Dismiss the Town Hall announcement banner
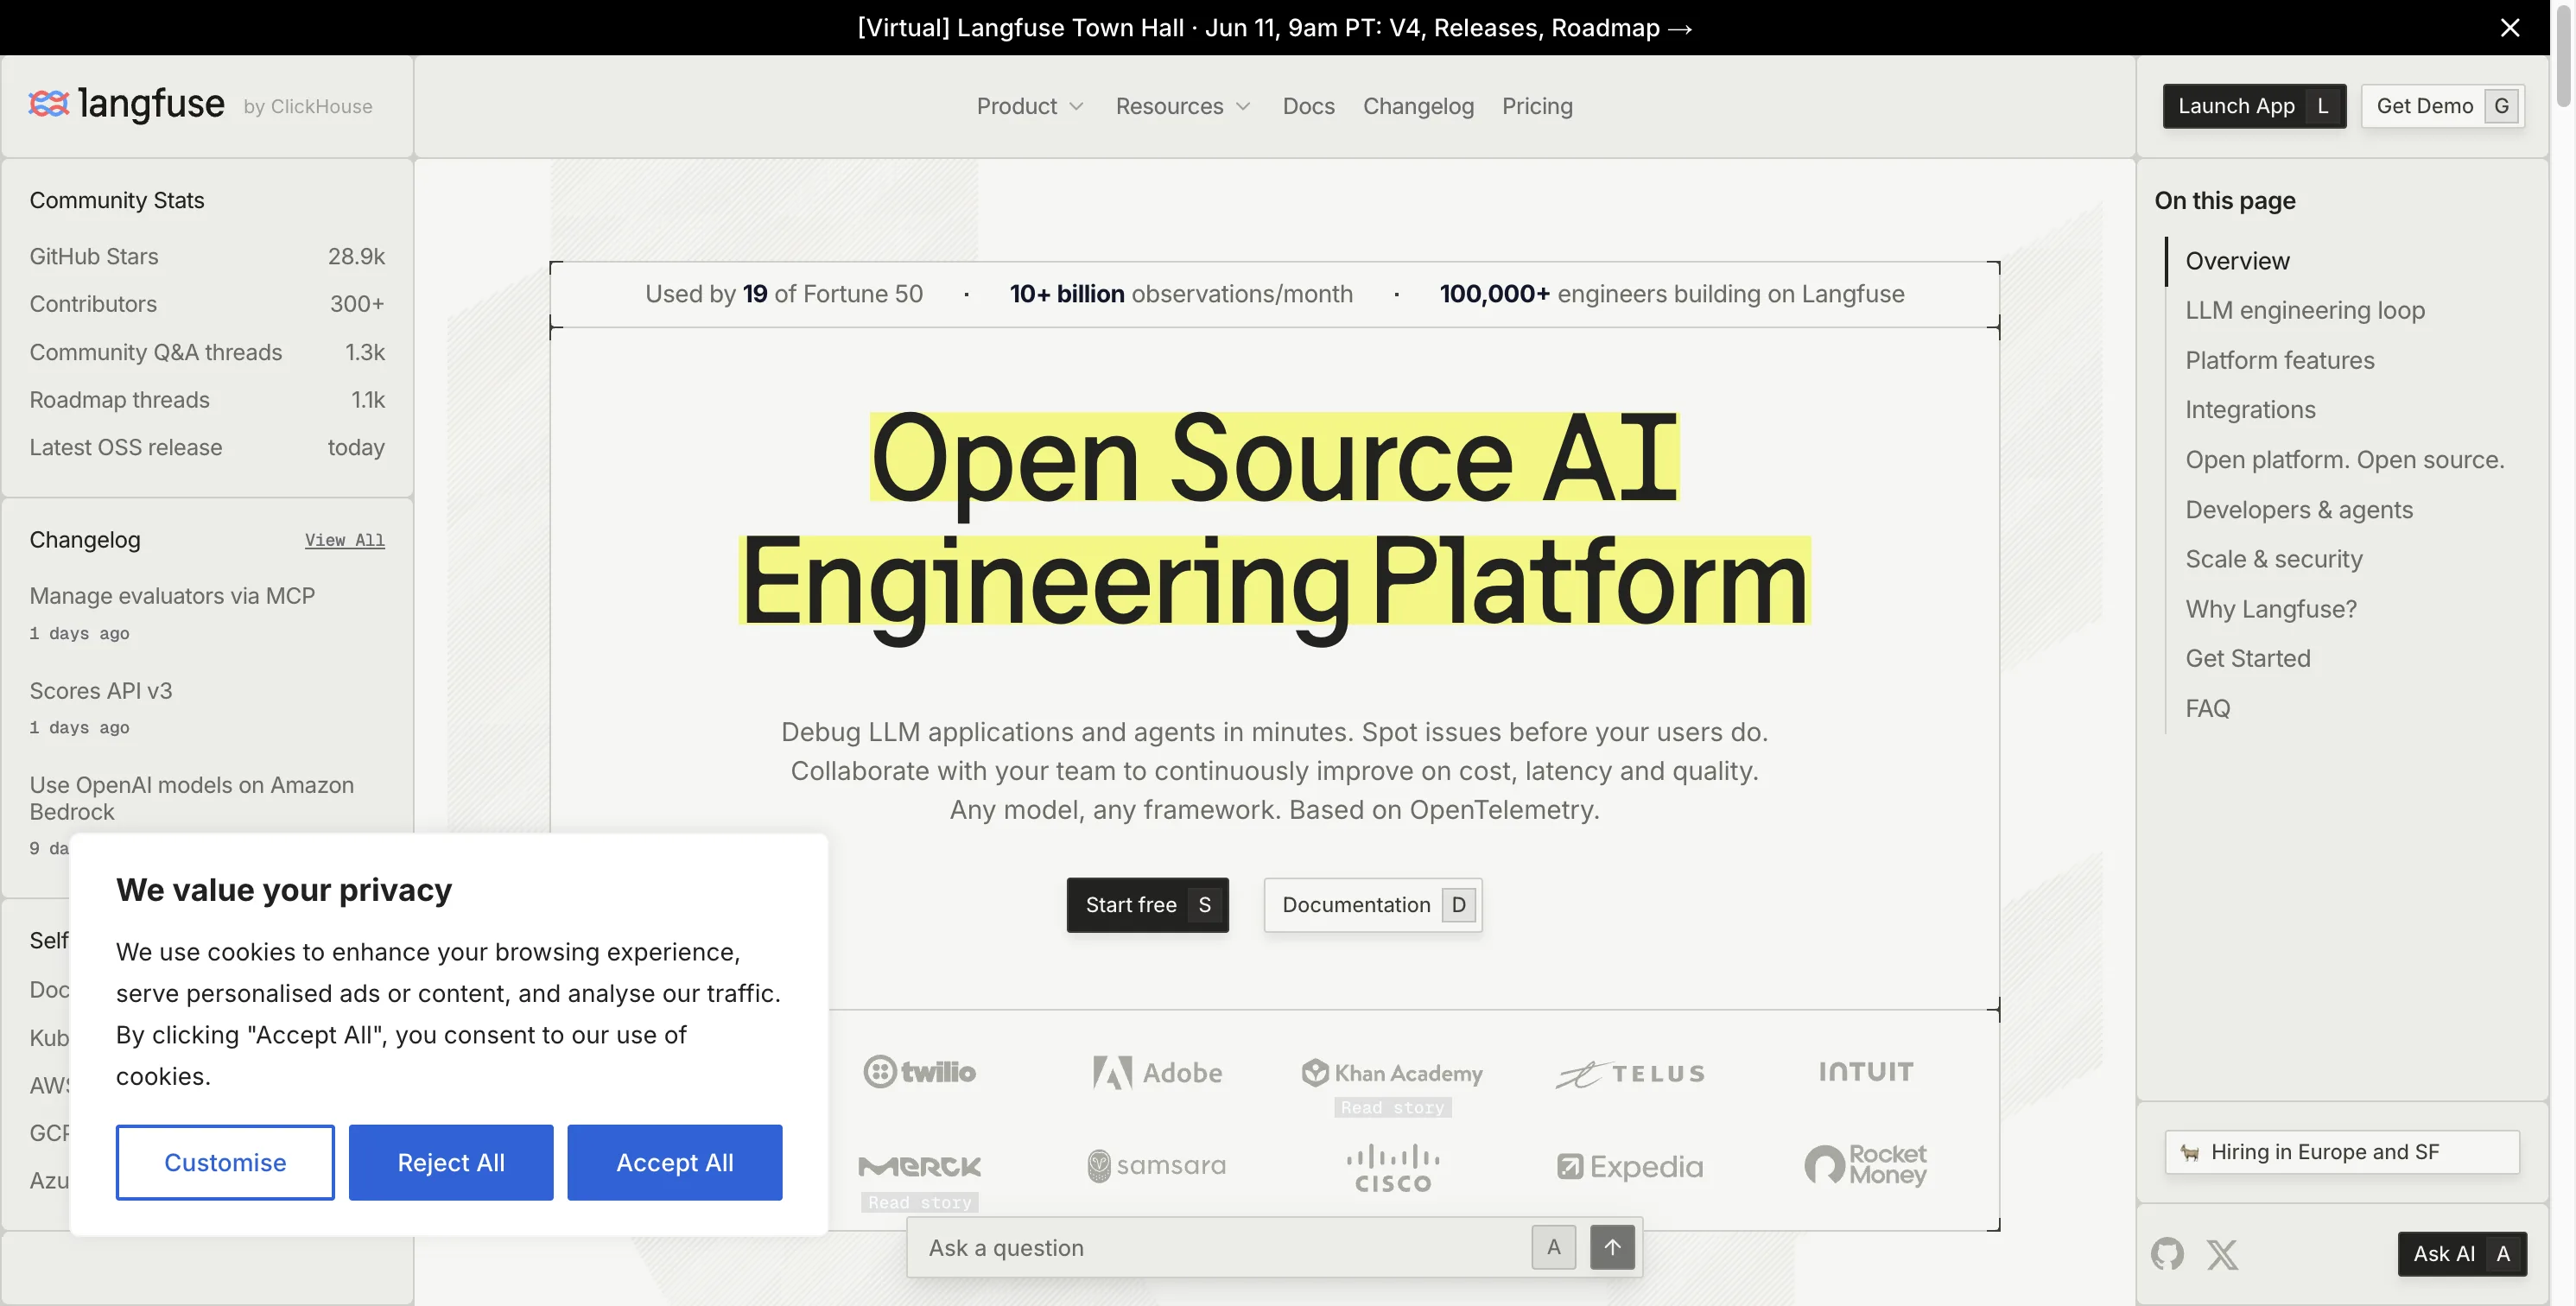Viewport: 2576px width, 1306px height. [x=2510, y=27]
